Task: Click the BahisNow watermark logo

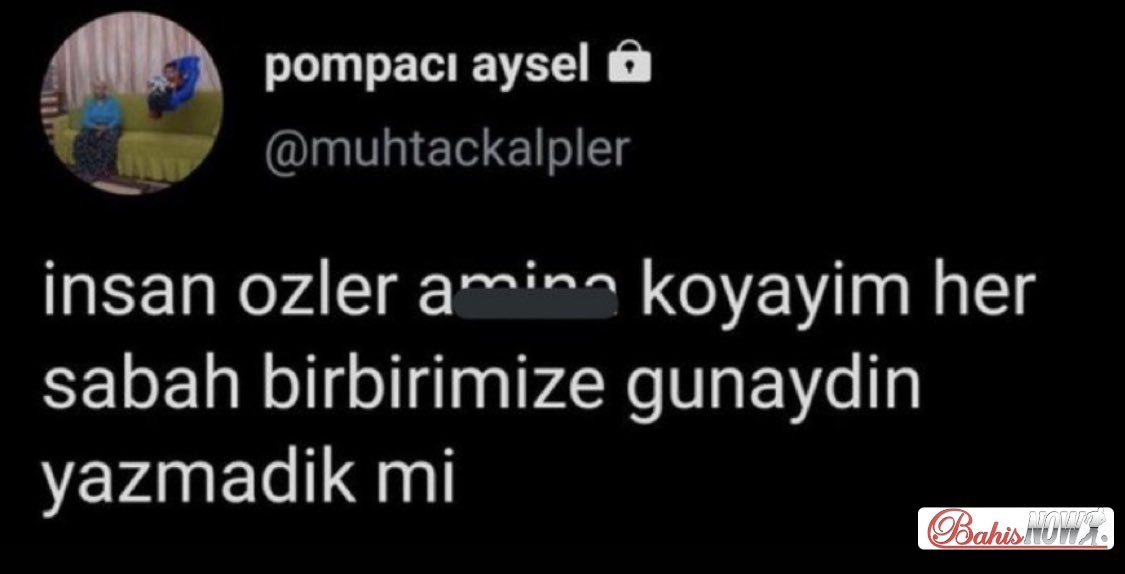Action: pyautogui.click(x=1015, y=528)
